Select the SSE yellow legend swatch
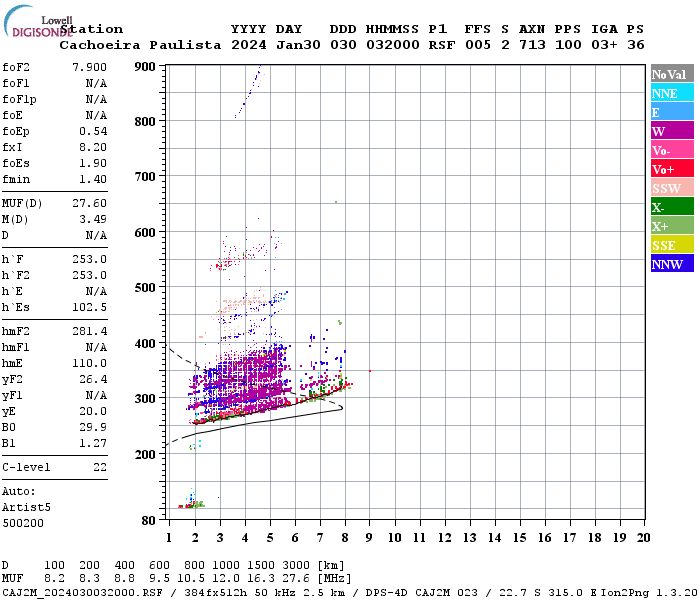Image resolution: width=700 pixels, height=600 pixels. click(672, 245)
